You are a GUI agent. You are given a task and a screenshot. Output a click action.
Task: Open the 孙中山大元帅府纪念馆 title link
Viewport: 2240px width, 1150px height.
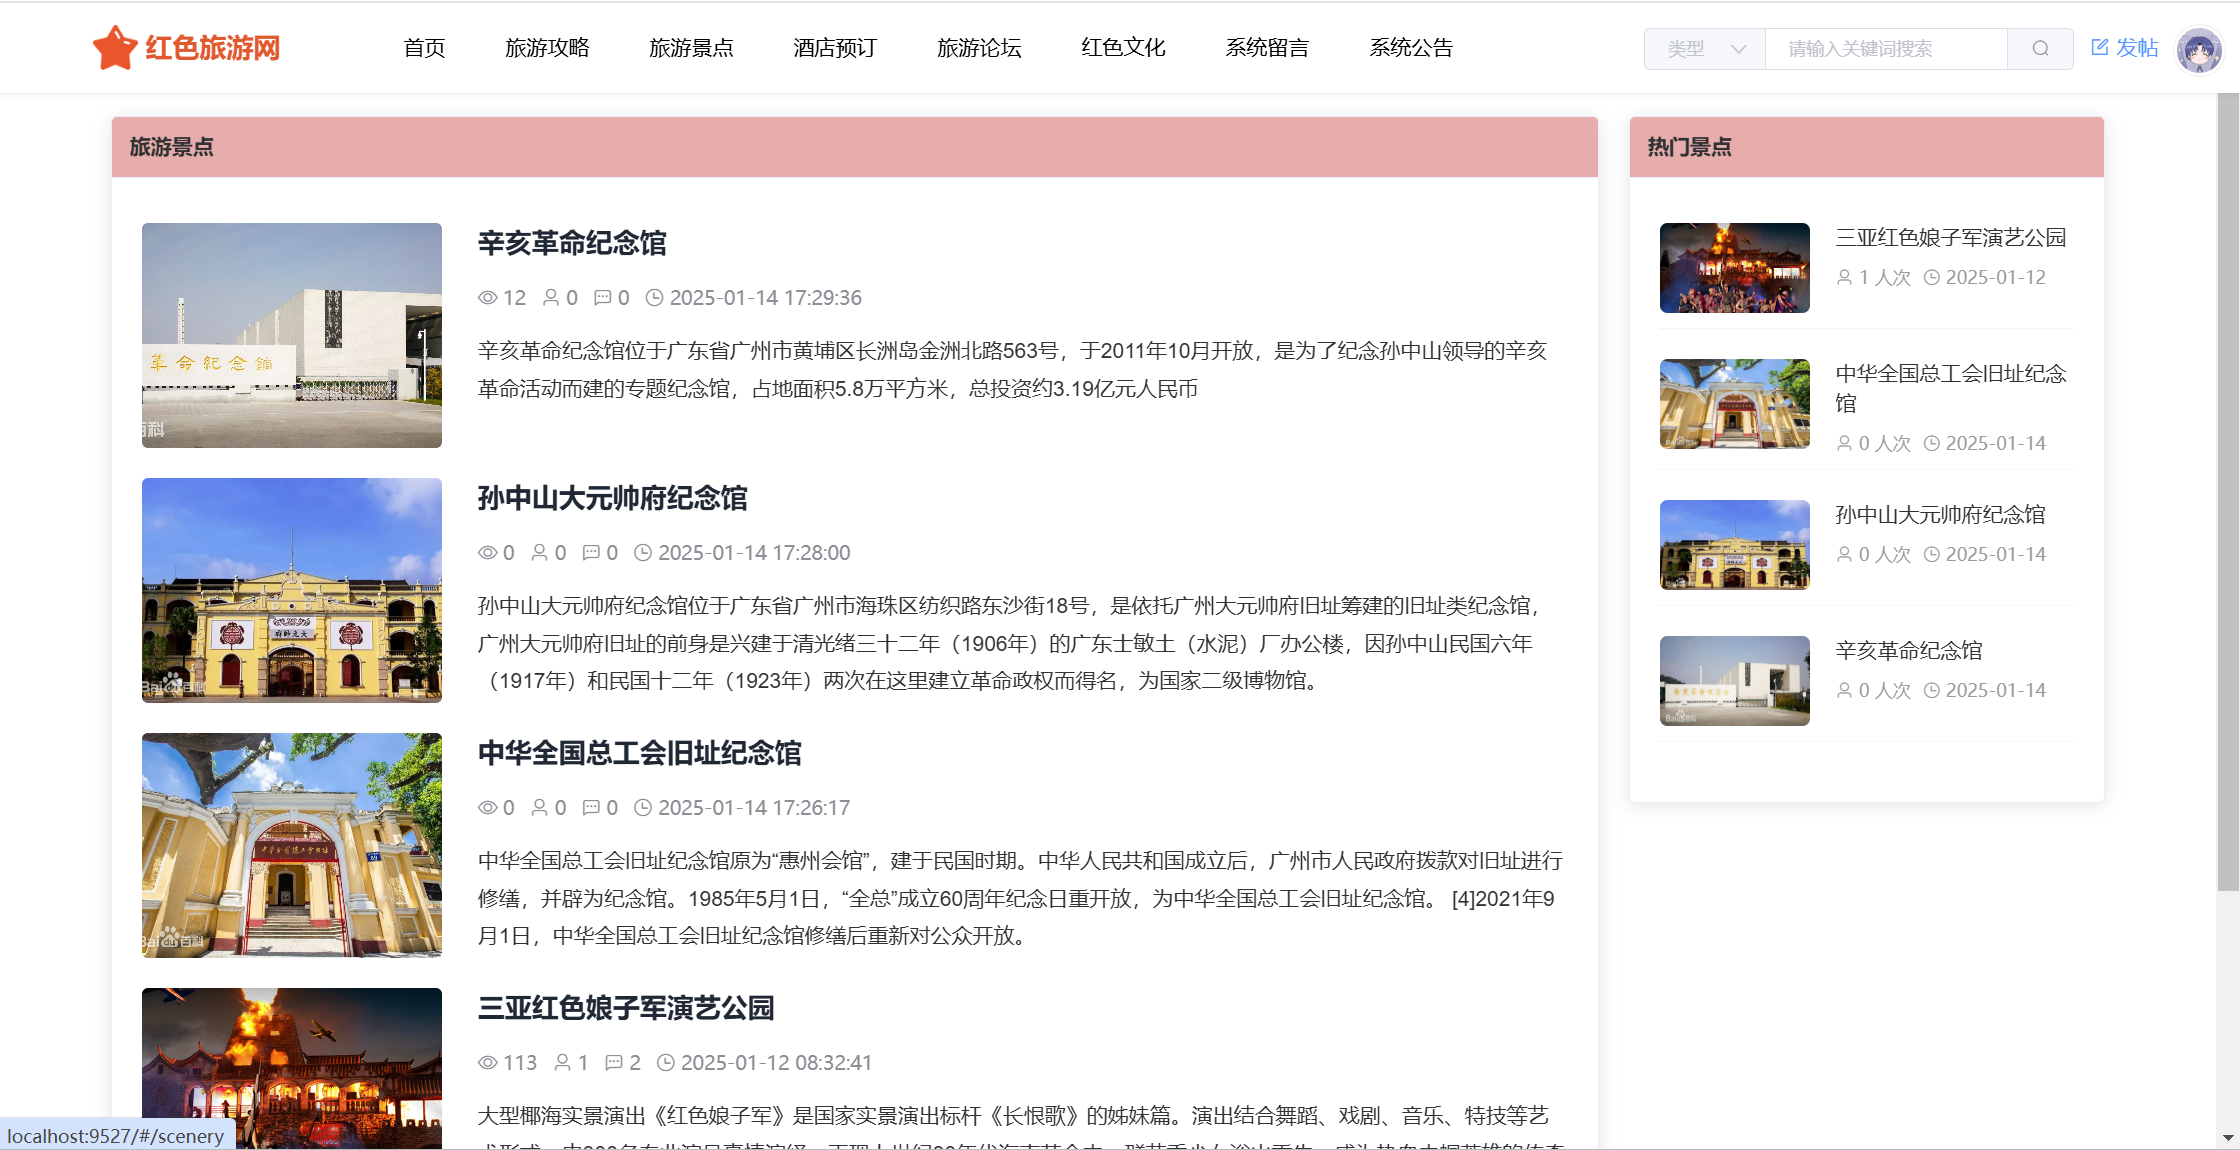point(612,498)
